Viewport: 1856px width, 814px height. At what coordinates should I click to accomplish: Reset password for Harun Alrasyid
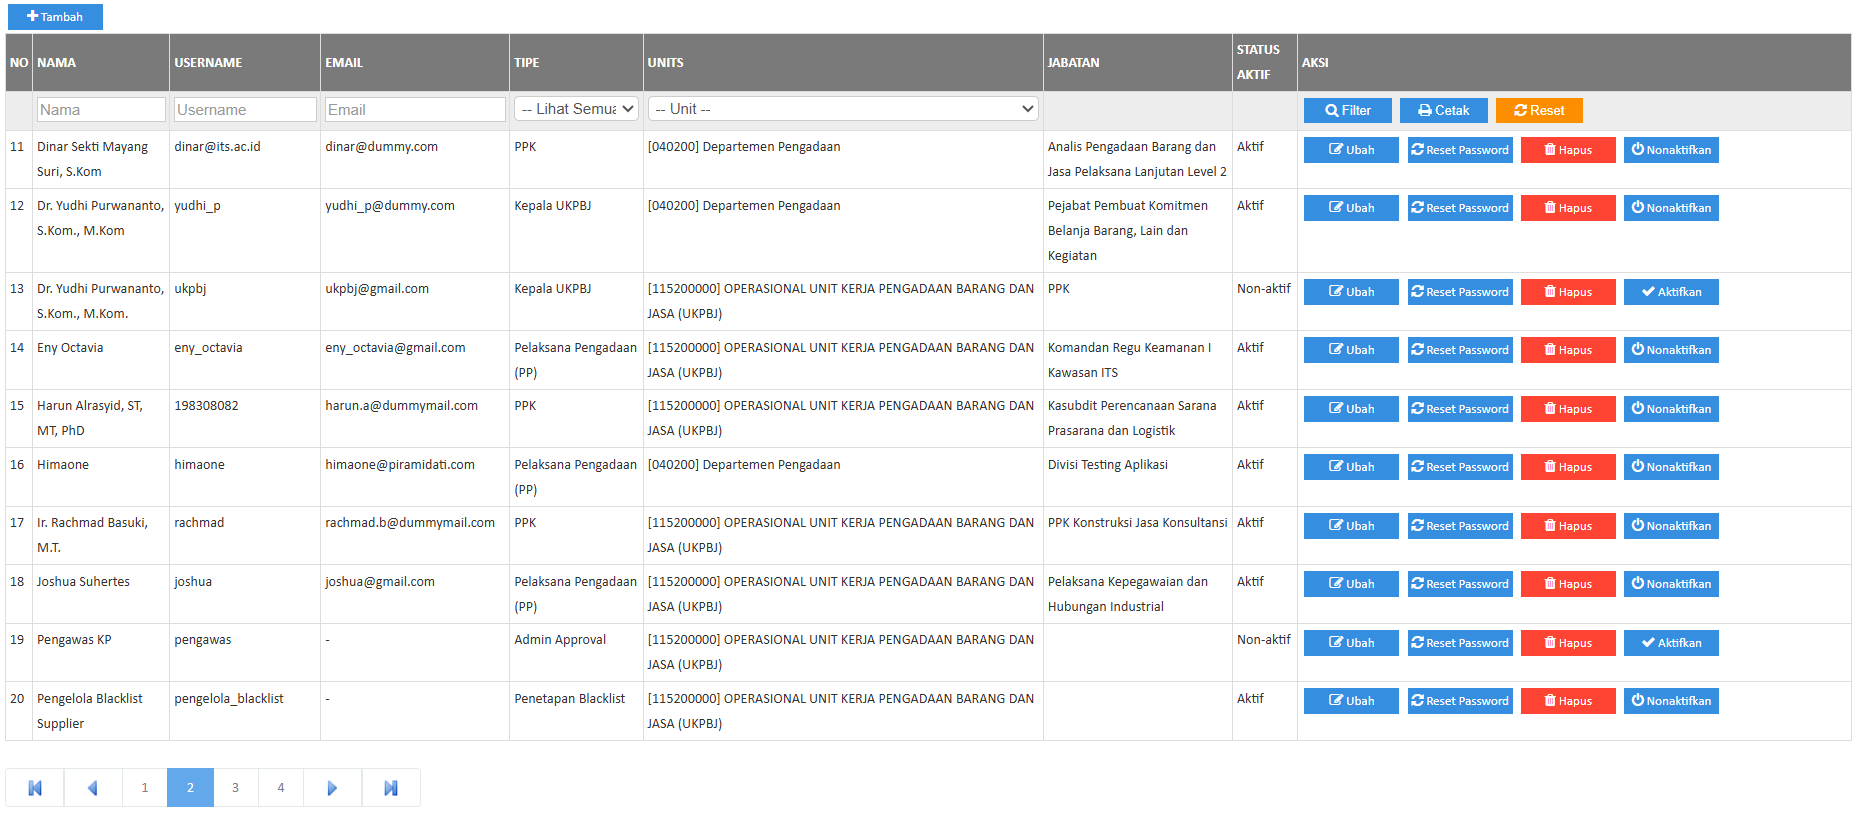click(x=1459, y=409)
